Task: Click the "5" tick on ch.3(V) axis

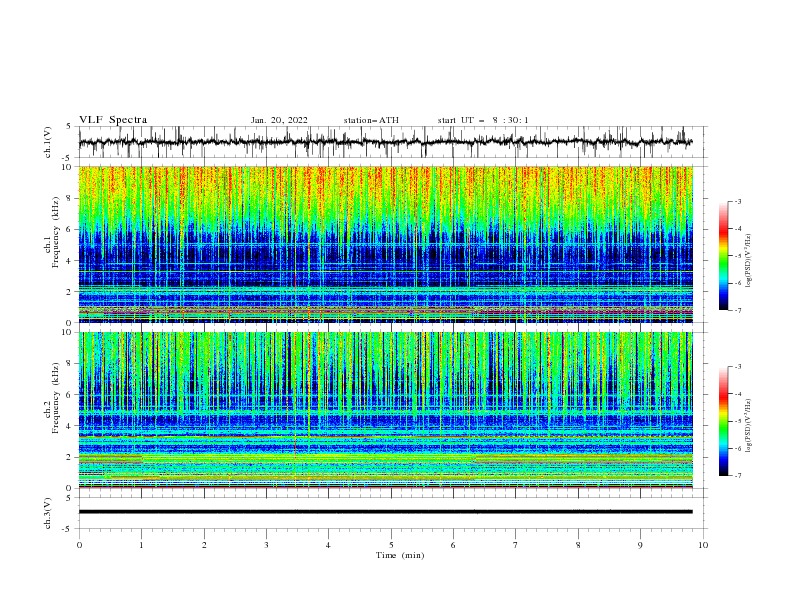Action: coord(70,497)
